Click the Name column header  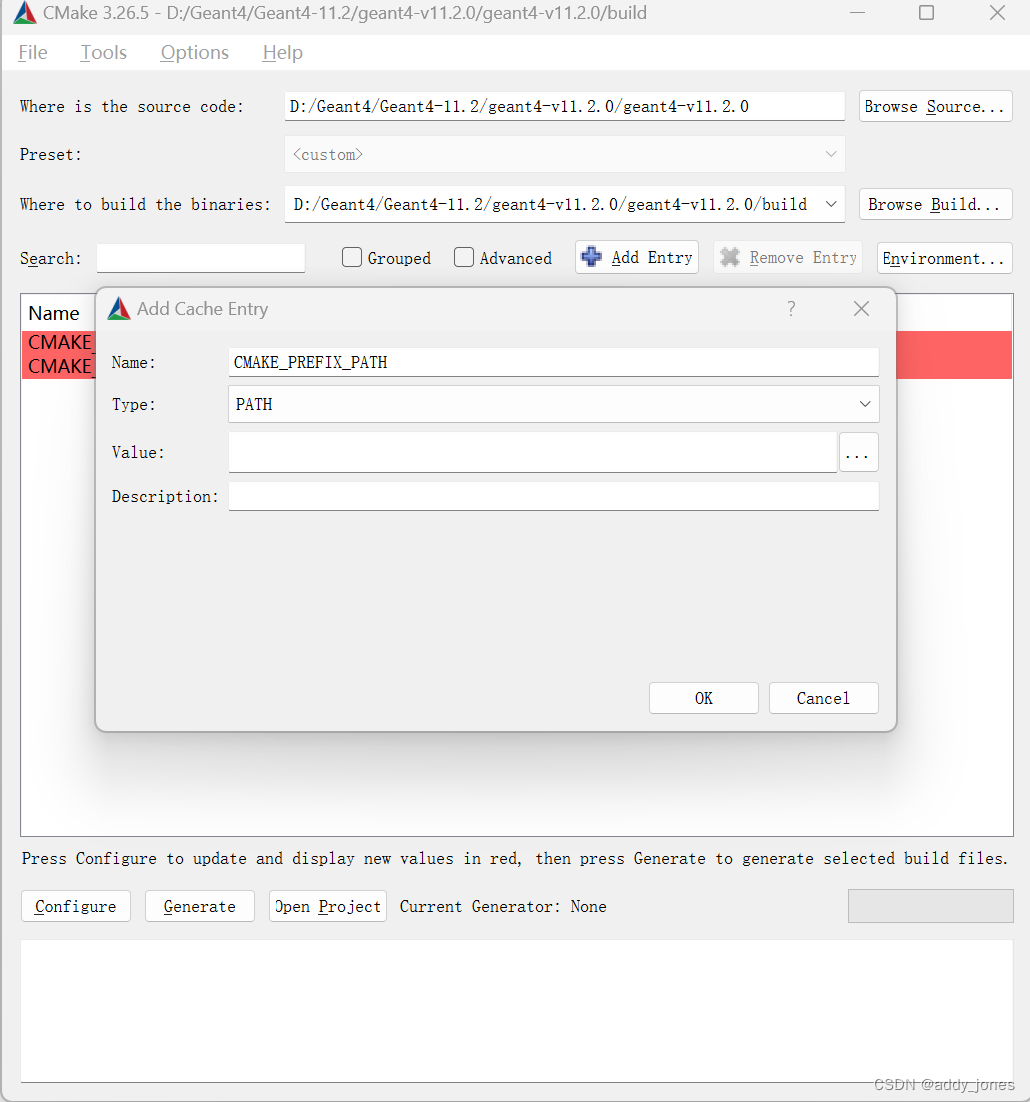point(54,313)
